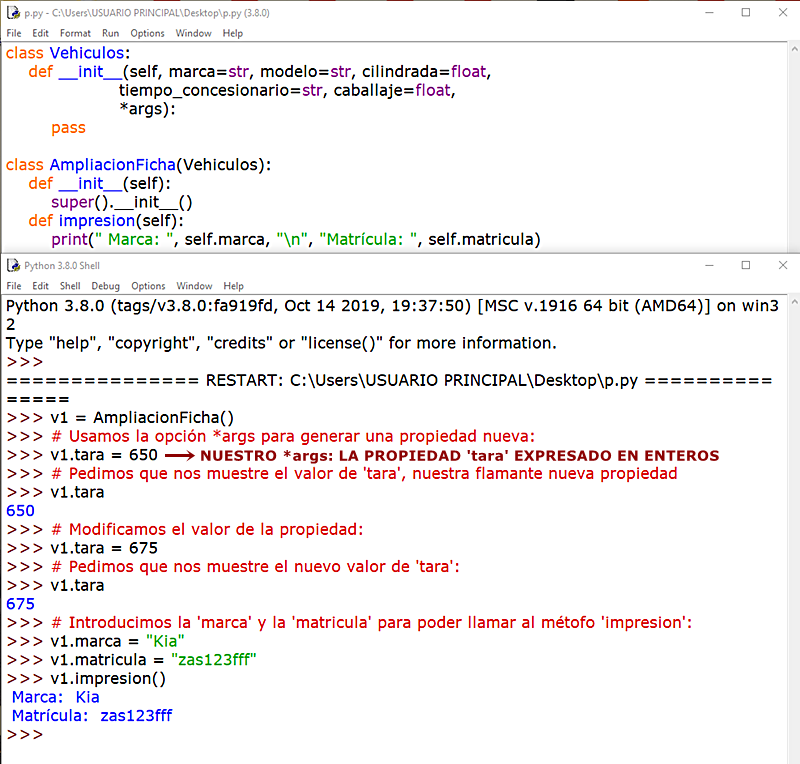Open the Help menu in the shell window
Viewport: 800px width, 764px height.
pyautogui.click(x=232, y=285)
